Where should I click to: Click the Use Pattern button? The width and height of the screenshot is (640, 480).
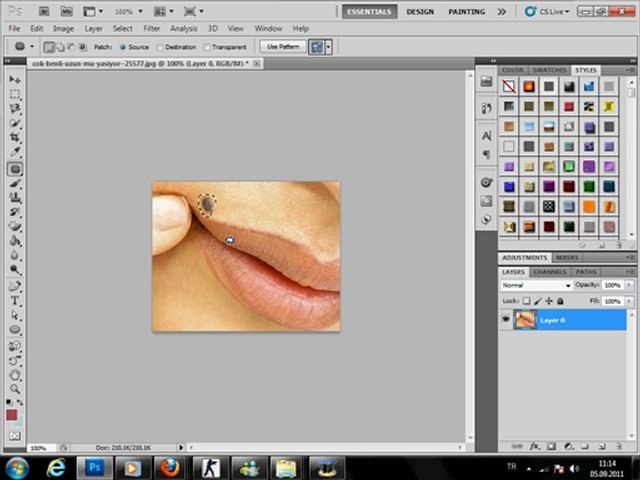click(282, 47)
